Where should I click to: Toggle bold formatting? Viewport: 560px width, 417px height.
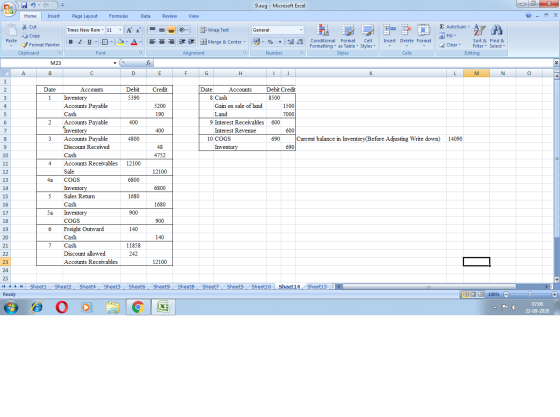point(71,42)
